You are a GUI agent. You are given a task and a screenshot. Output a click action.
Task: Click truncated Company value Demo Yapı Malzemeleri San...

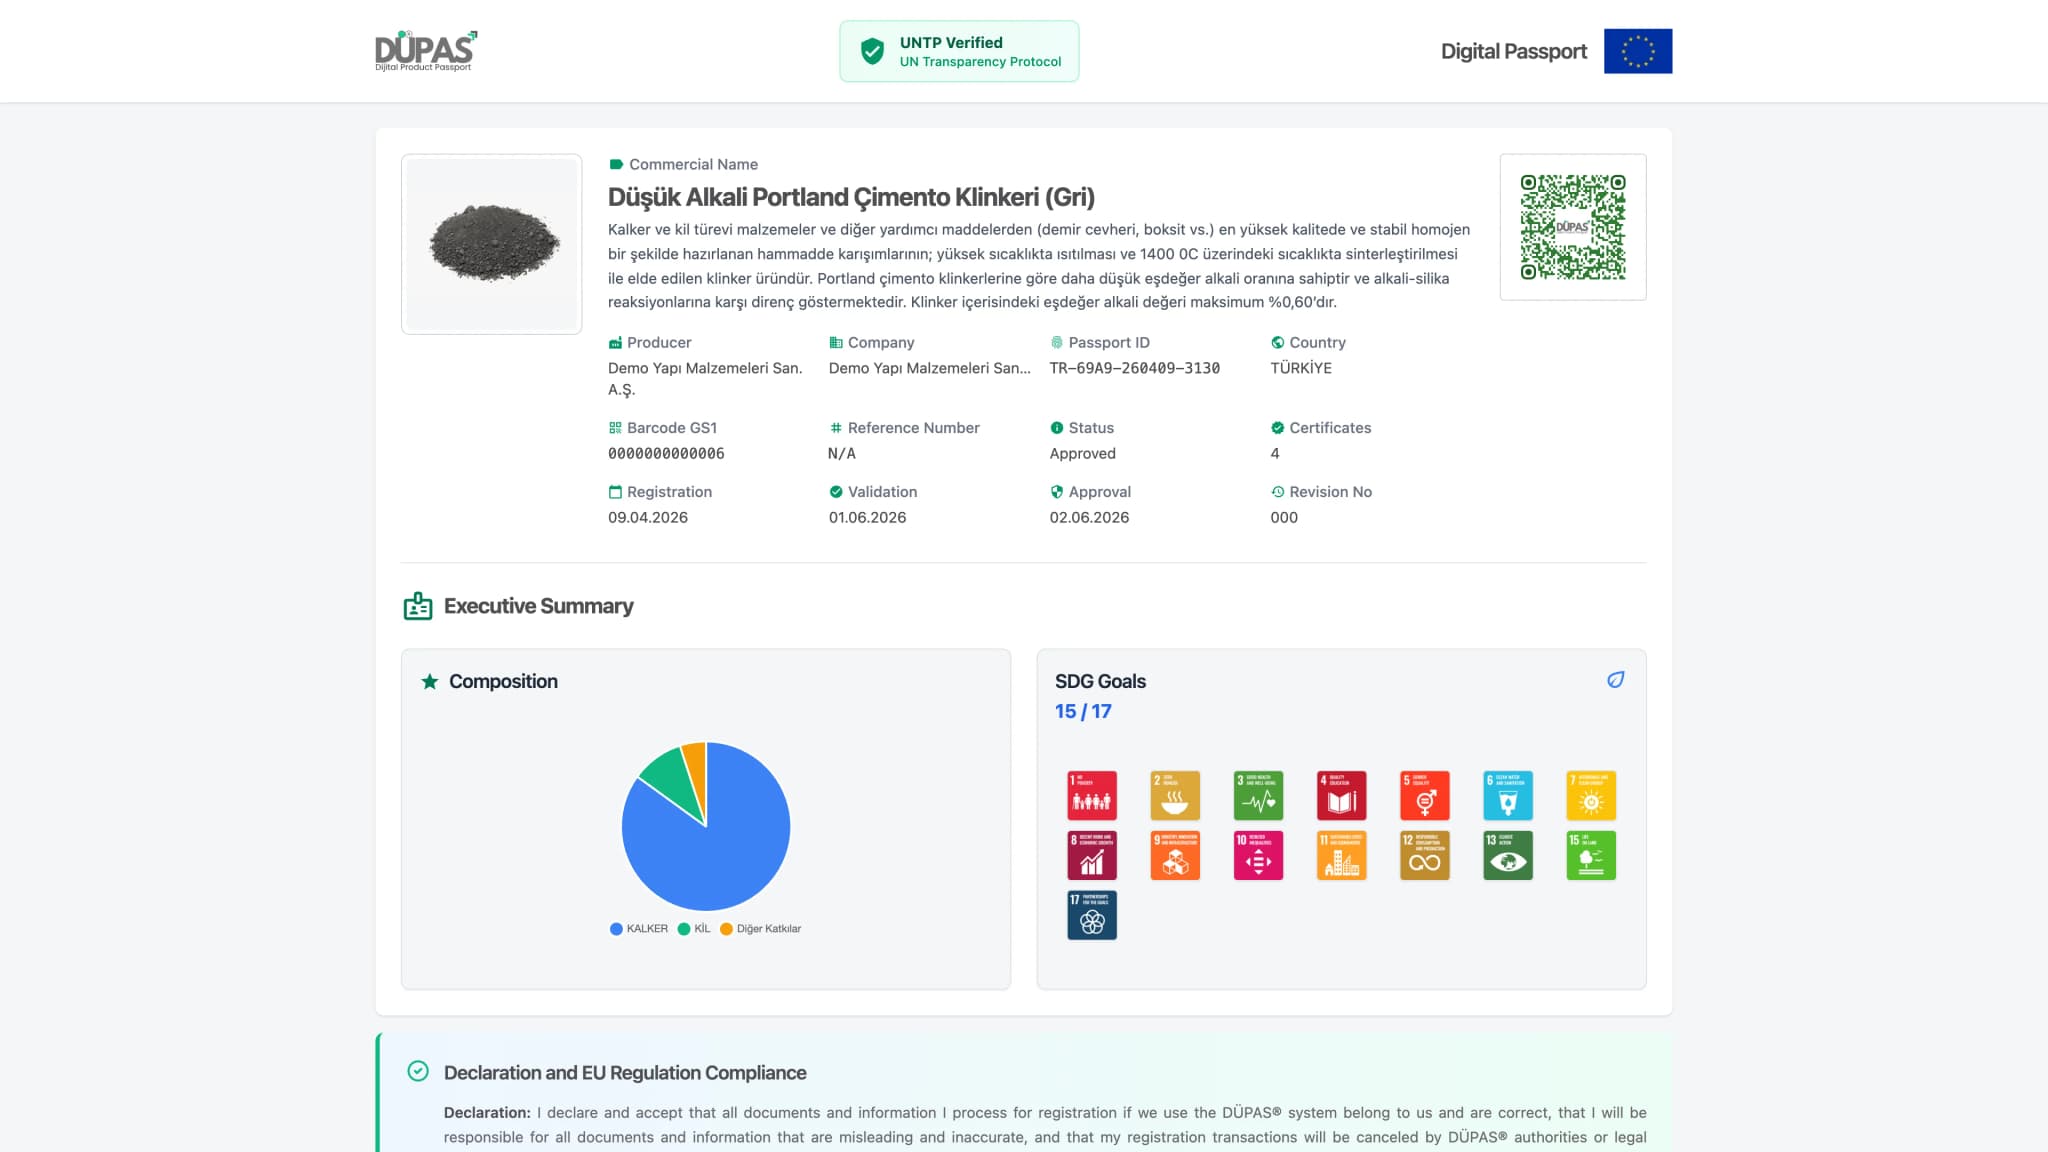[x=929, y=369]
